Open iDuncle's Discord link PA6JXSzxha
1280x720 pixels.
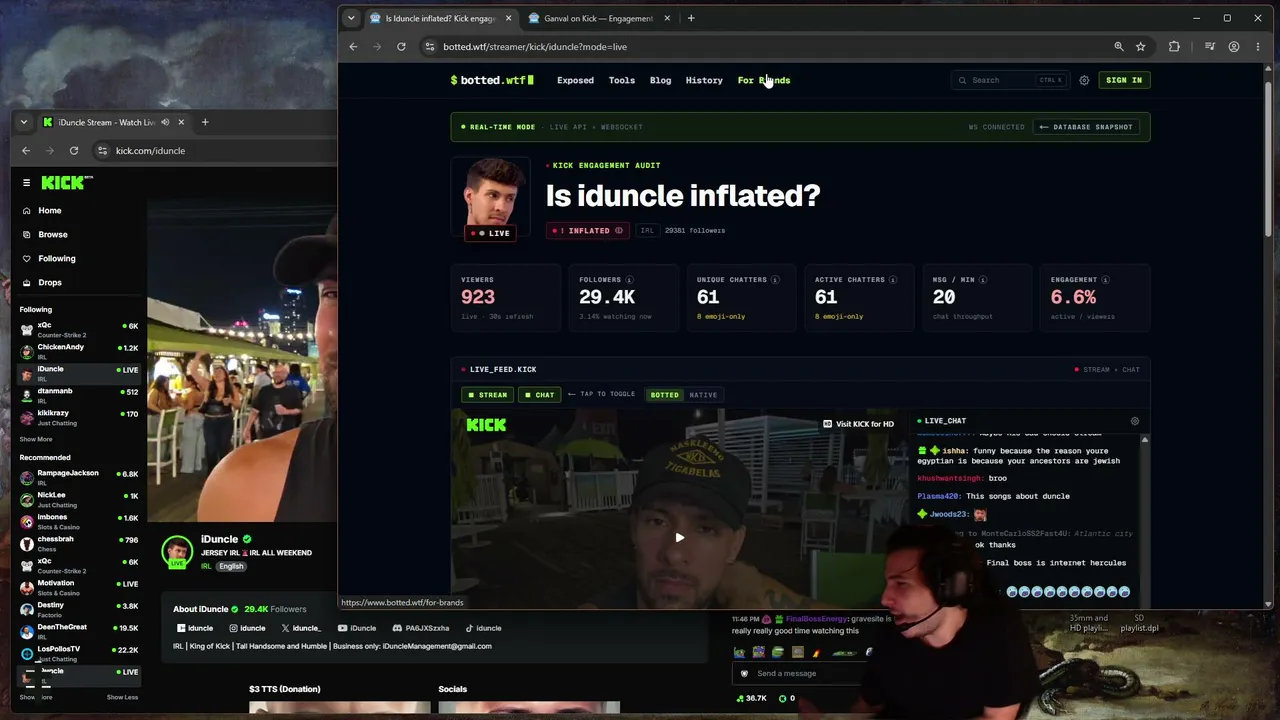pyautogui.click(x=421, y=628)
